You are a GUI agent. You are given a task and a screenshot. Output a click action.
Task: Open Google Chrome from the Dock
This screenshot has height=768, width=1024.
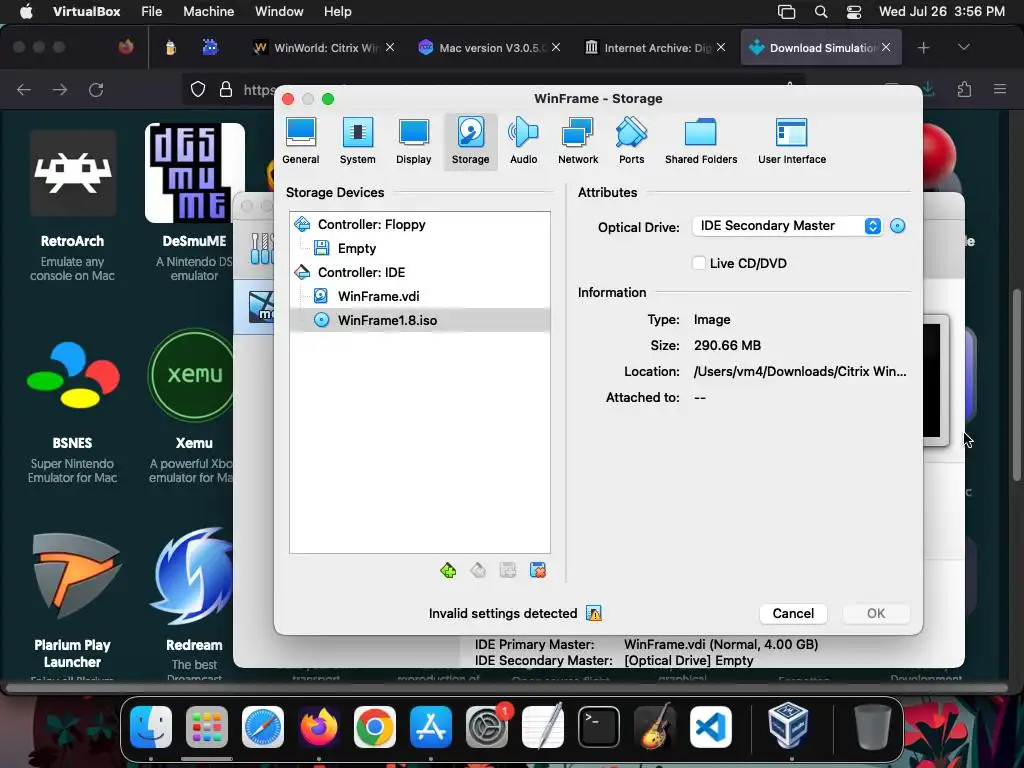[375, 727]
